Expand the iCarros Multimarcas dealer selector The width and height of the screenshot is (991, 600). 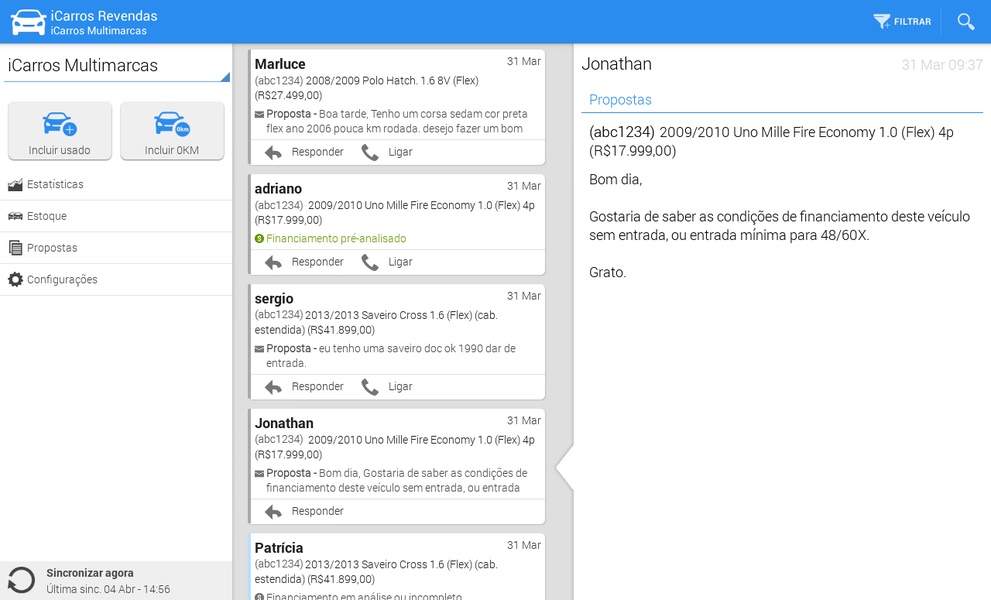coord(116,66)
